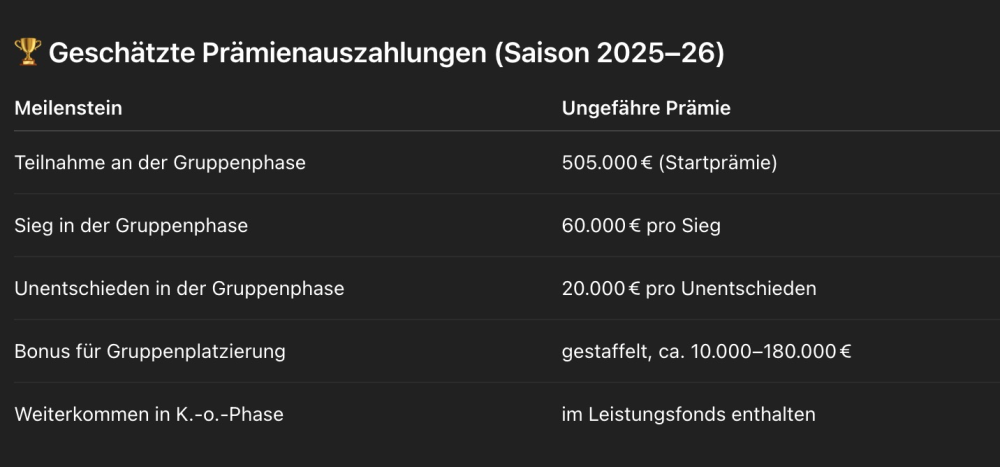1000x467 pixels.
Task: Select the "Ungefähre Prämie" column header
Action: (x=646, y=108)
